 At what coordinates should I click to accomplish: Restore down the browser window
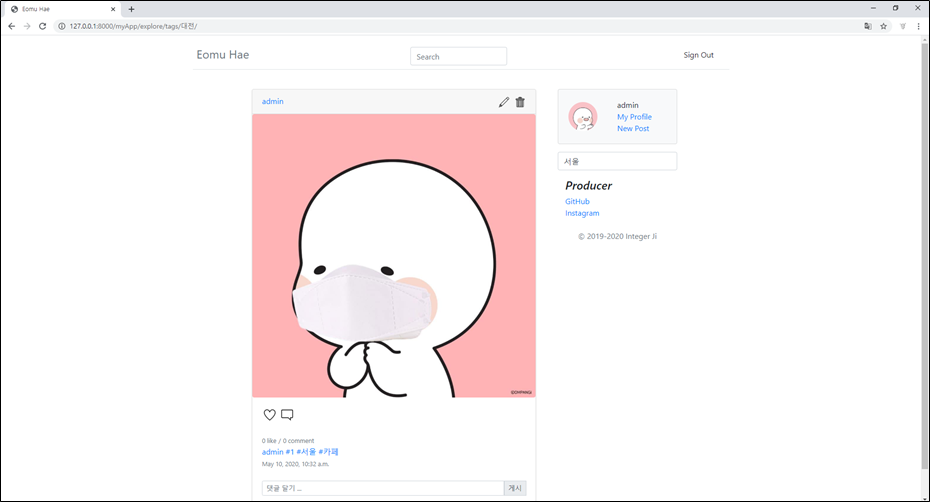(896, 8)
